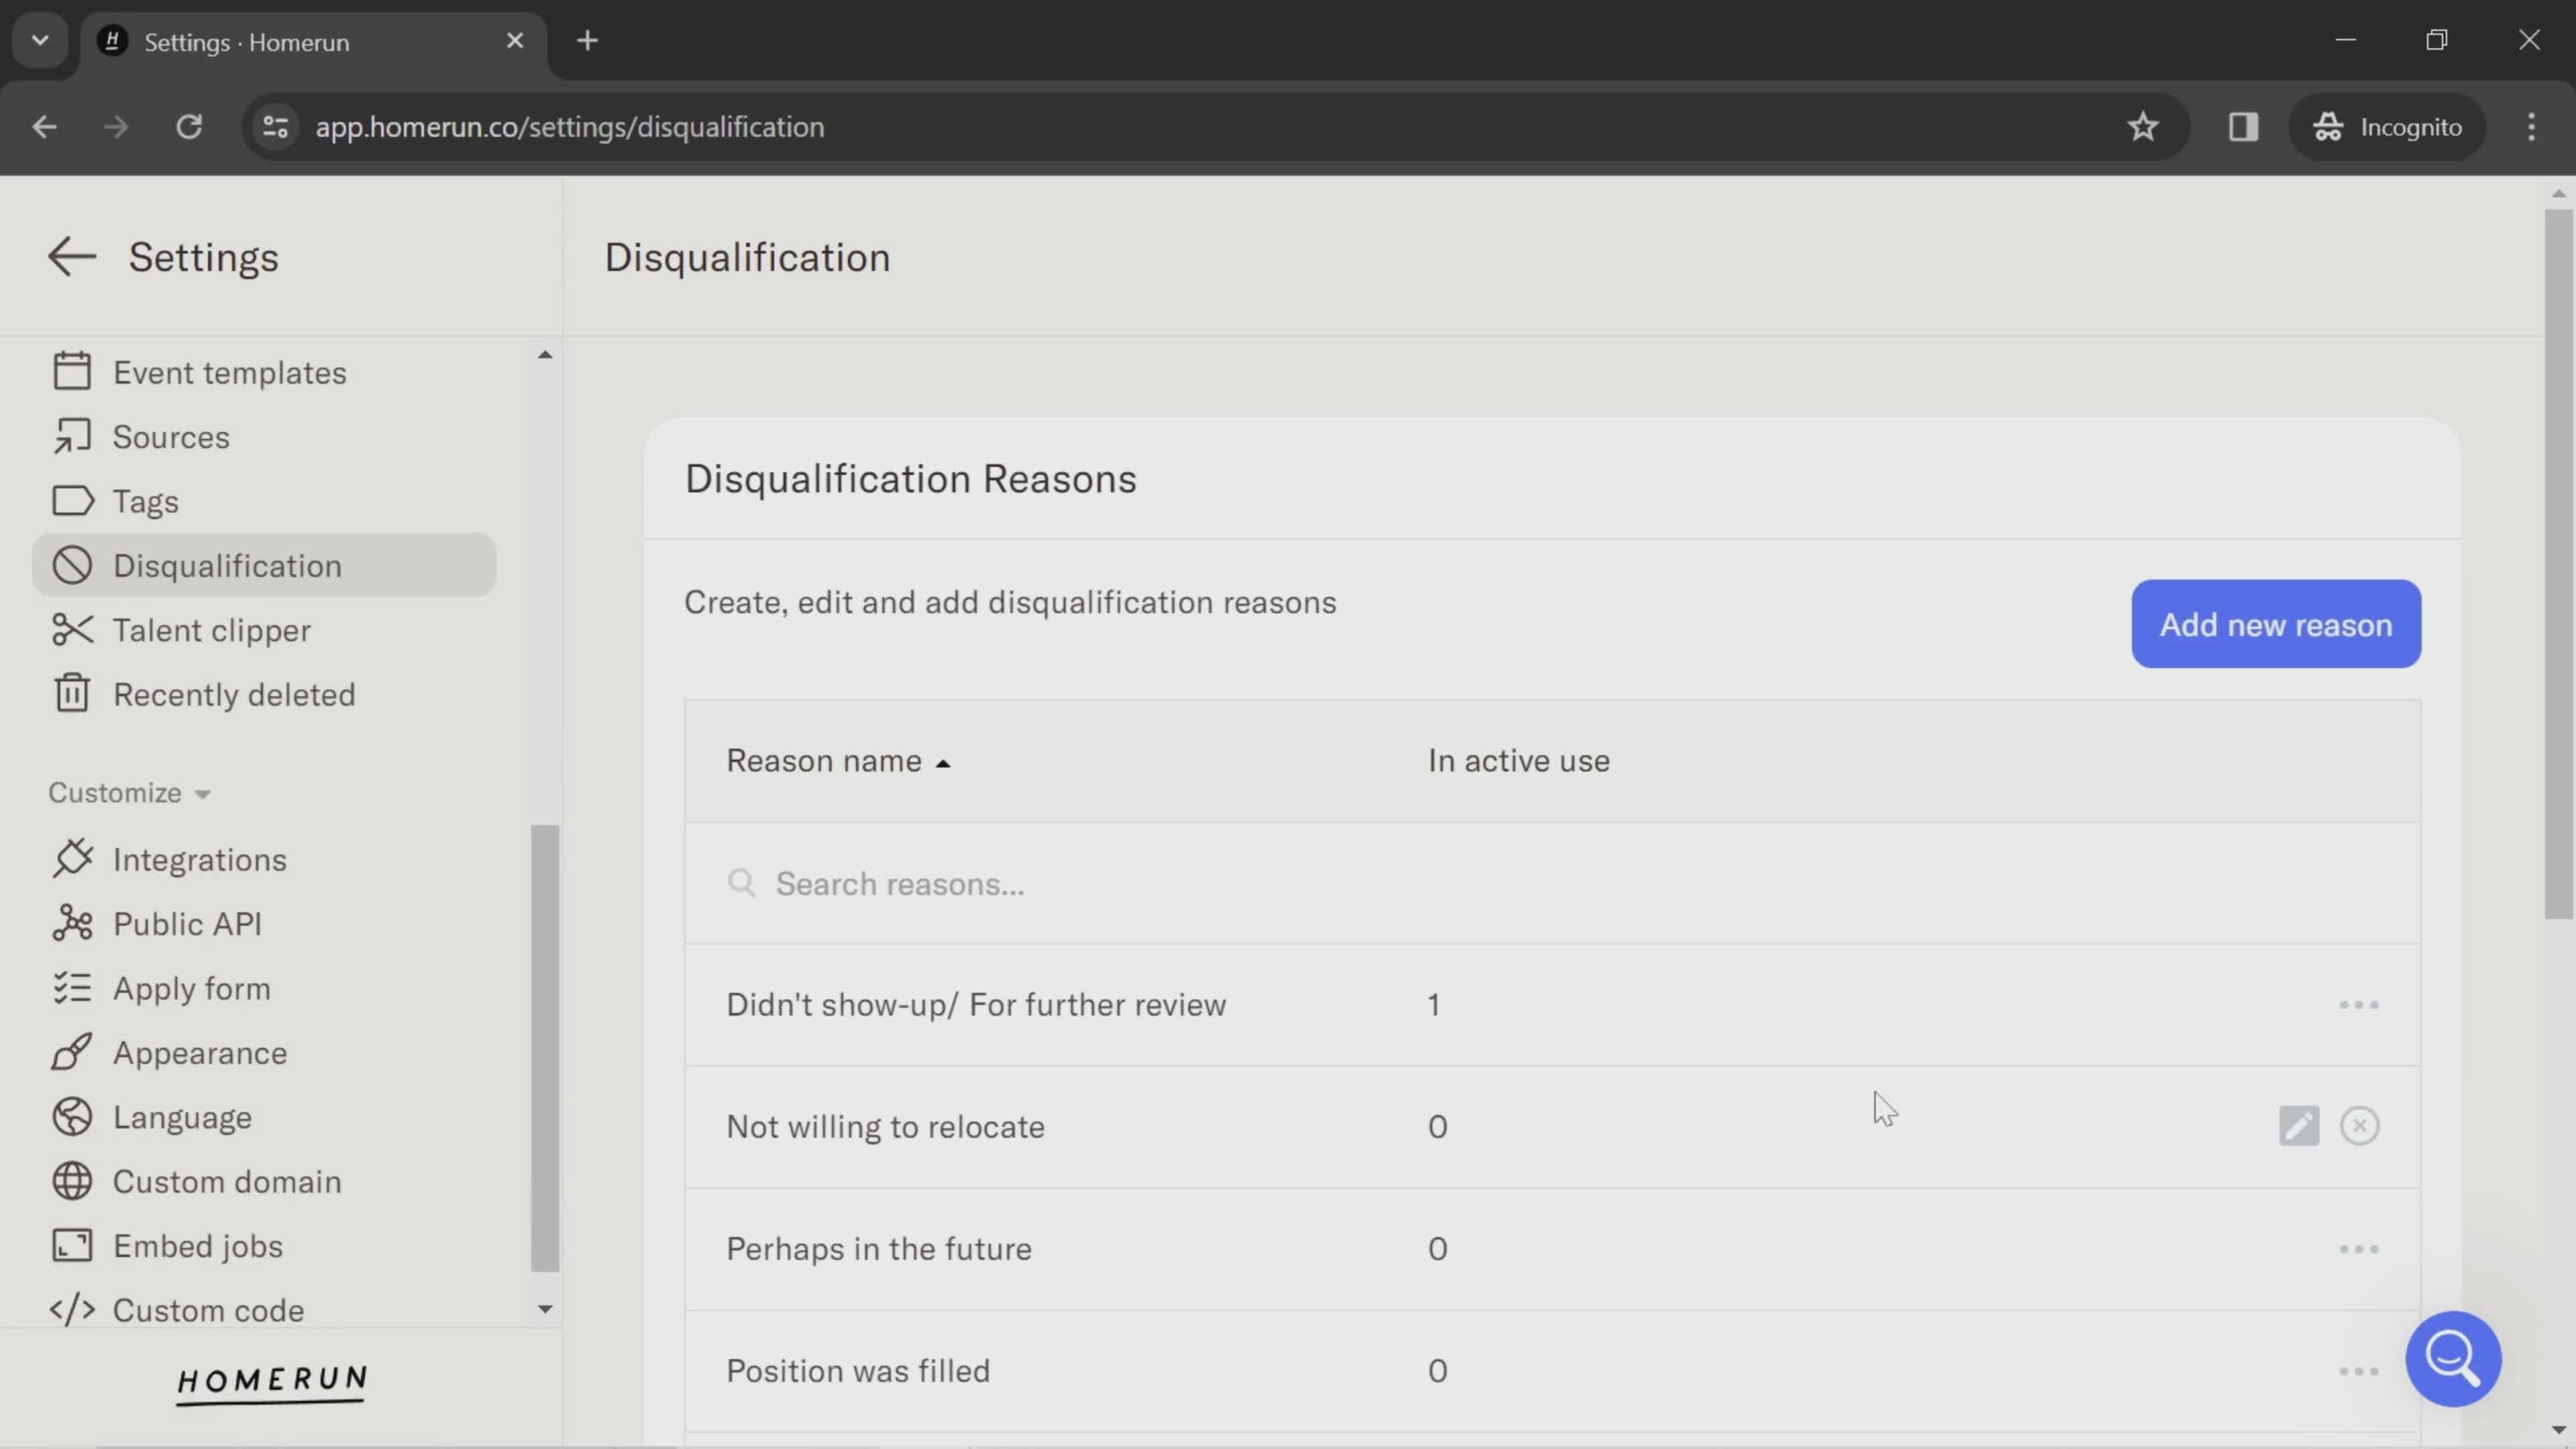Viewport: 2576px width, 1449px height.
Task: Reload the page
Action: [x=189, y=127]
